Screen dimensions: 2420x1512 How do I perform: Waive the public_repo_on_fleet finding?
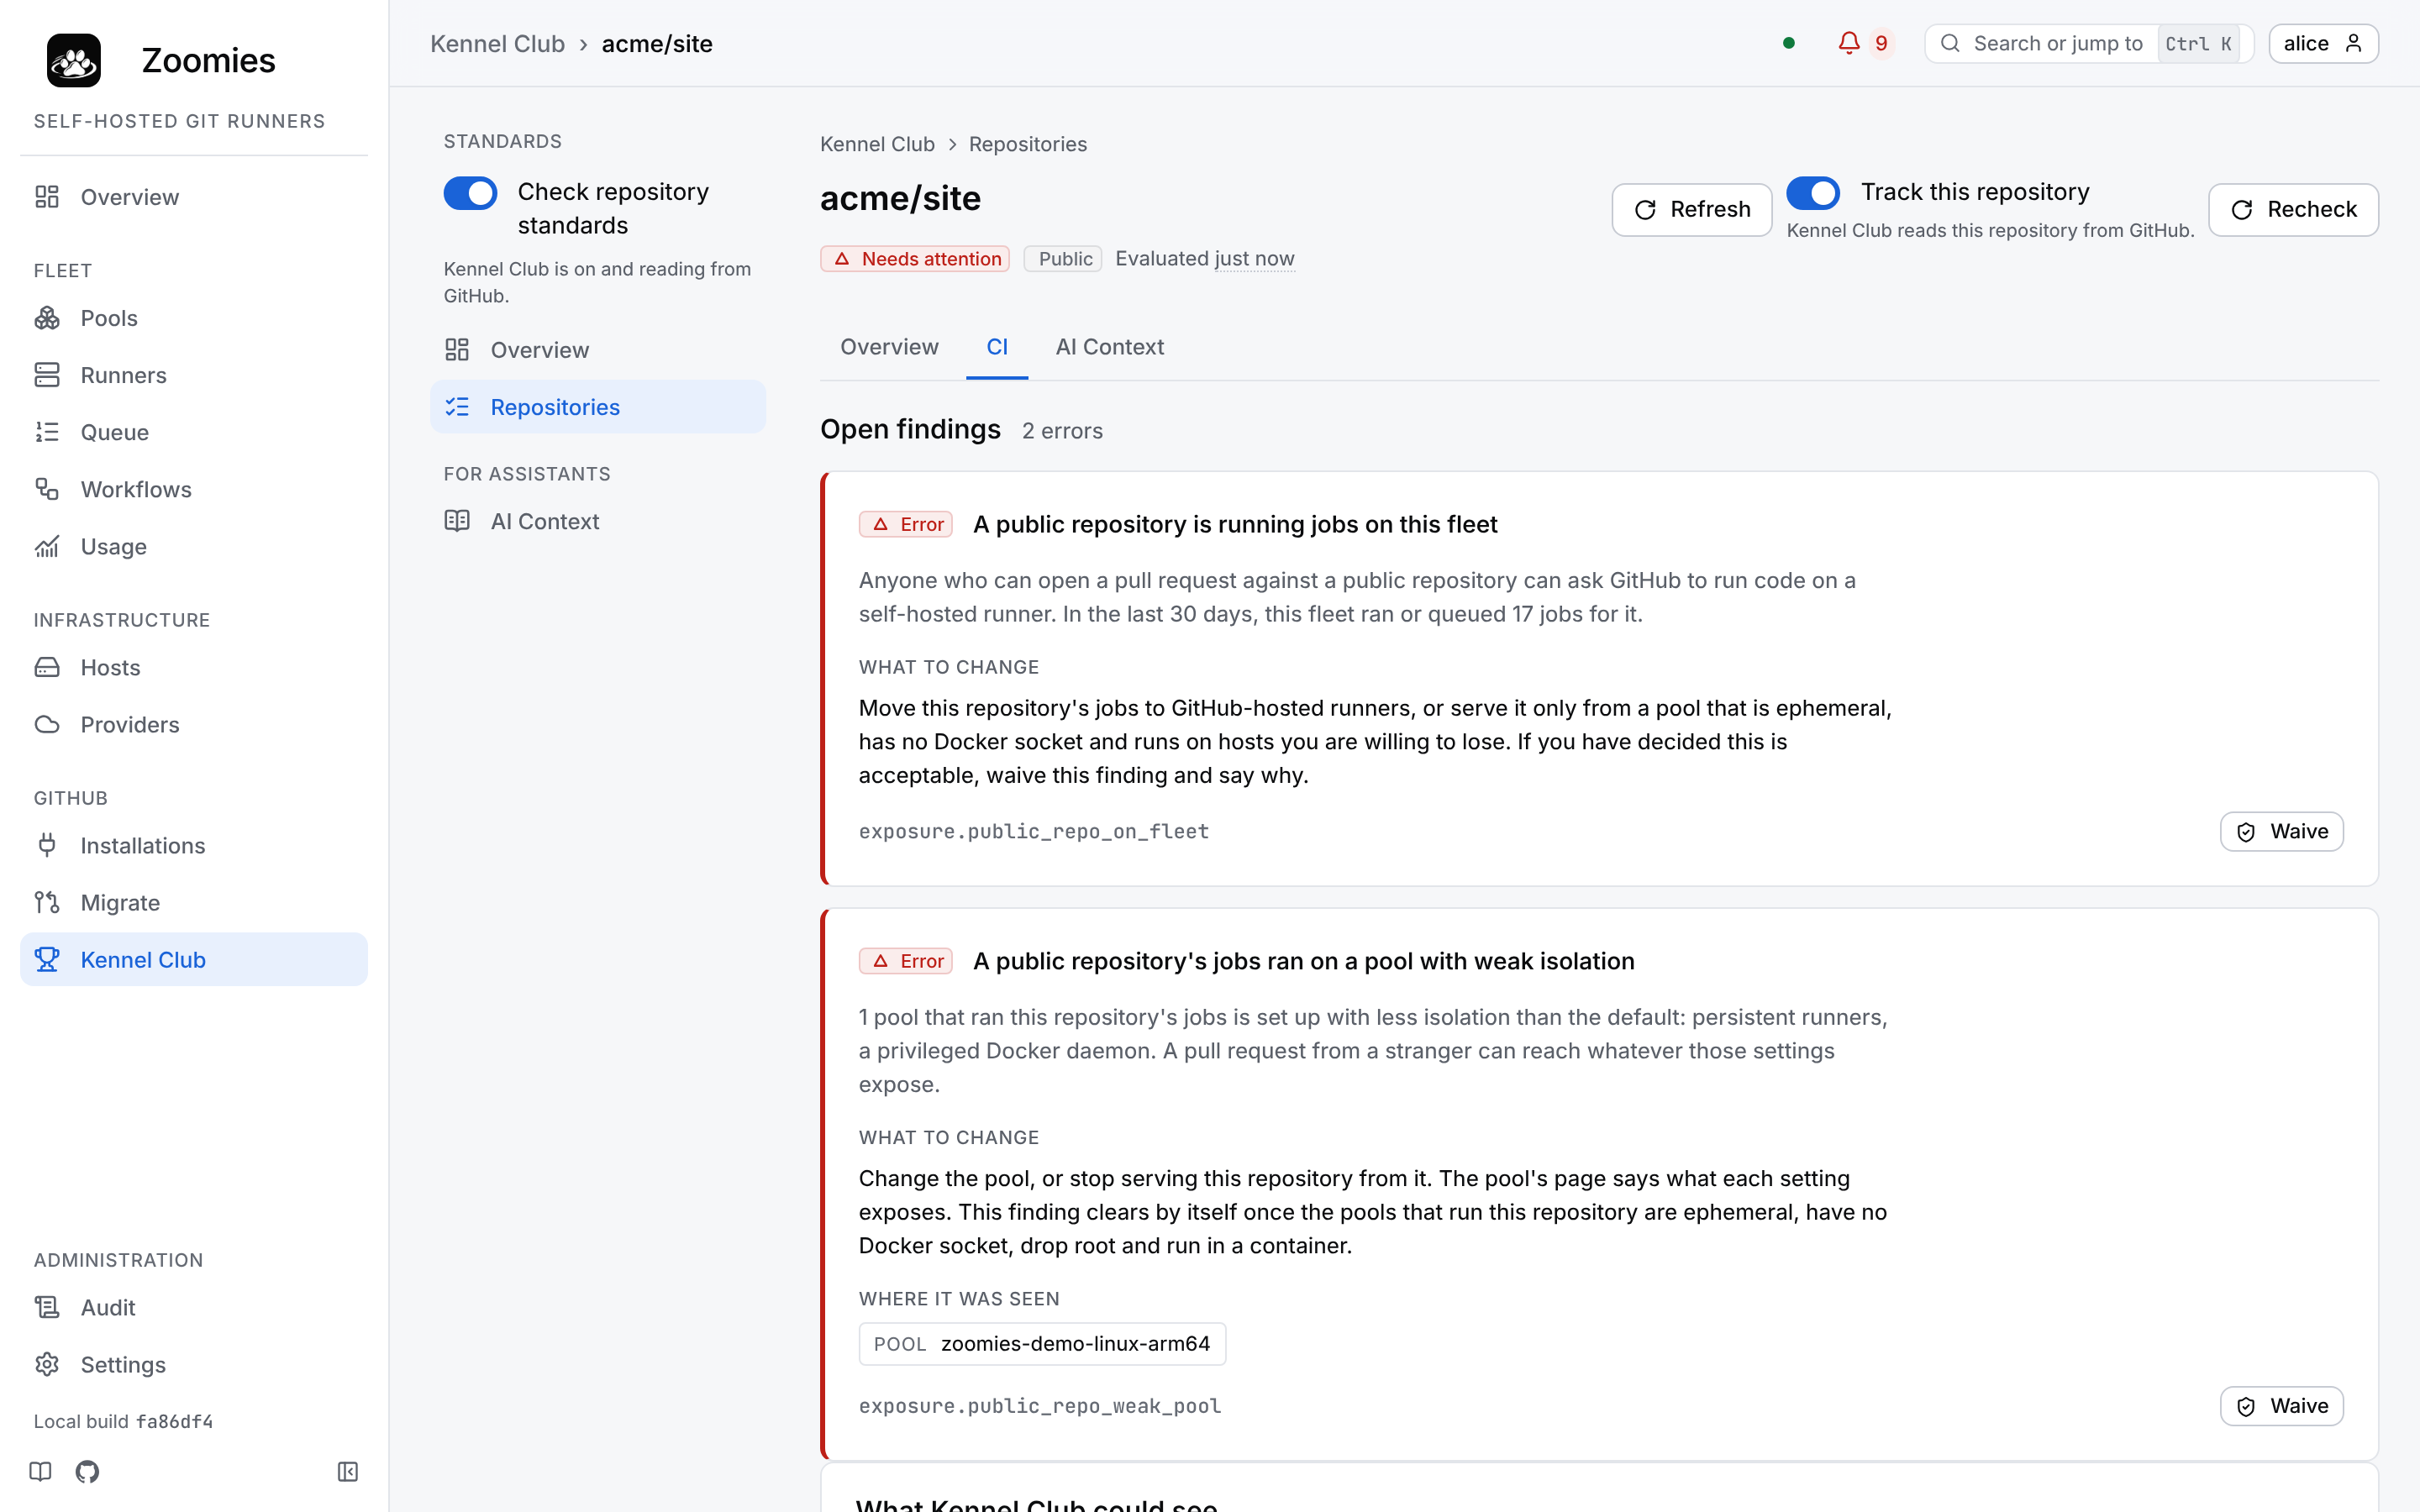(x=2281, y=831)
